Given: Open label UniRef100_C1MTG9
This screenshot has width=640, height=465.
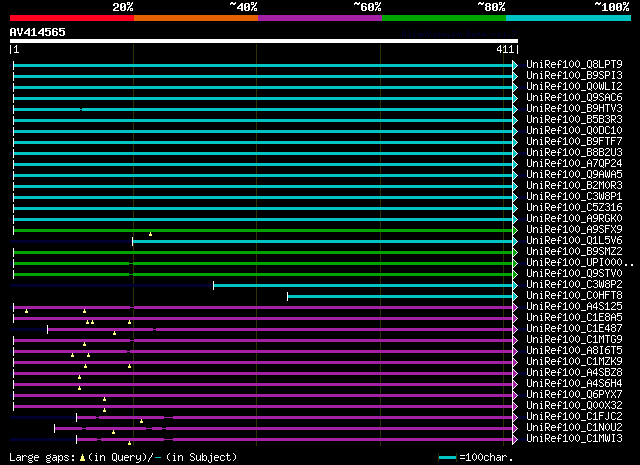Looking at the screenshot, I should click(x=574, y=340).
